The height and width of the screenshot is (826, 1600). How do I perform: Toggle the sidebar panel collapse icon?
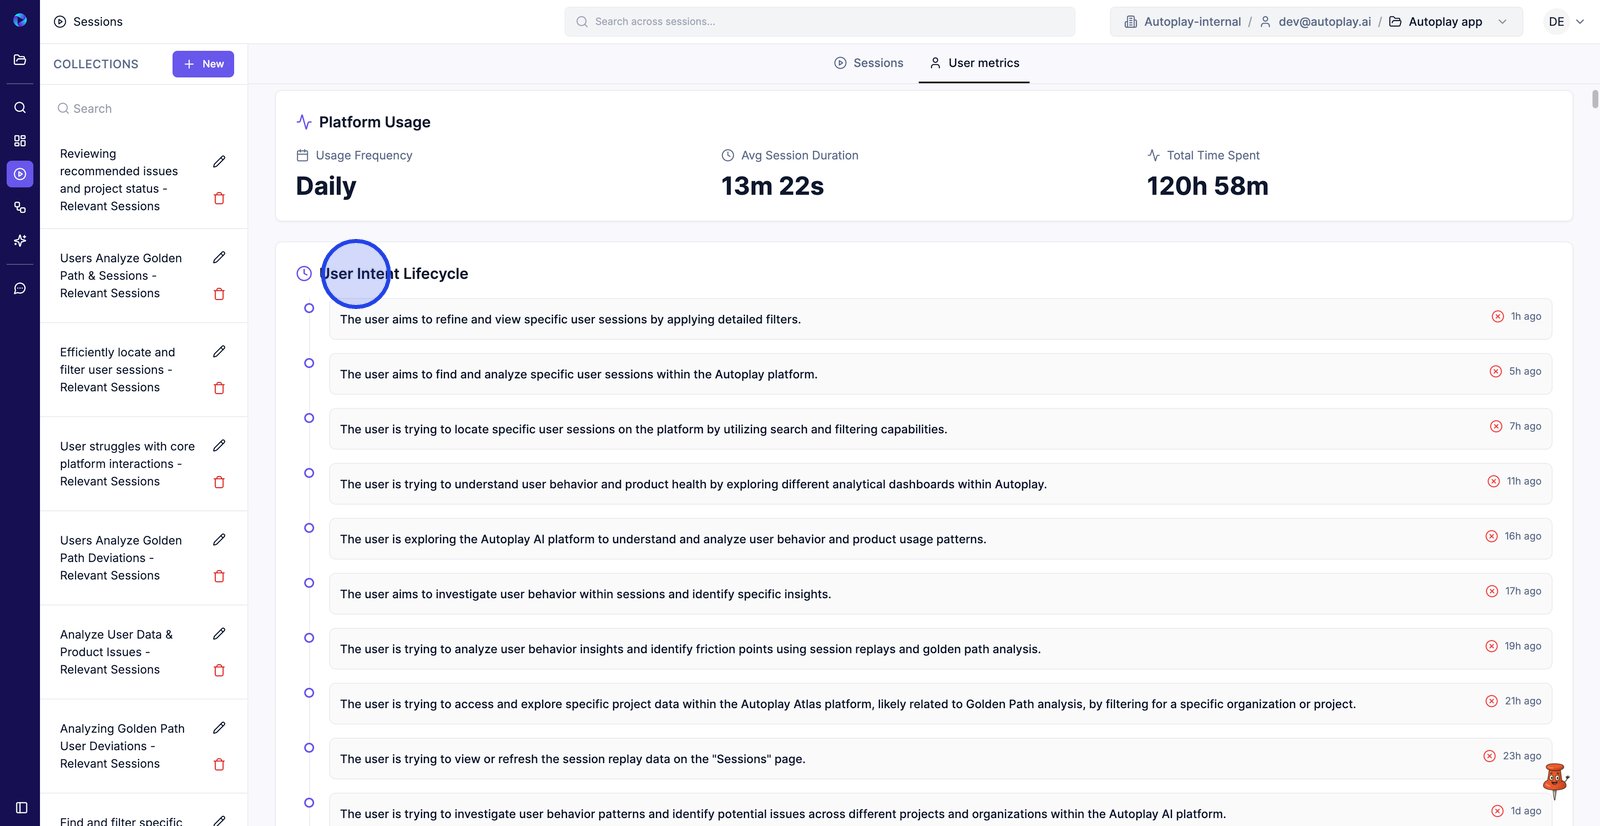[x=21, y=807]
